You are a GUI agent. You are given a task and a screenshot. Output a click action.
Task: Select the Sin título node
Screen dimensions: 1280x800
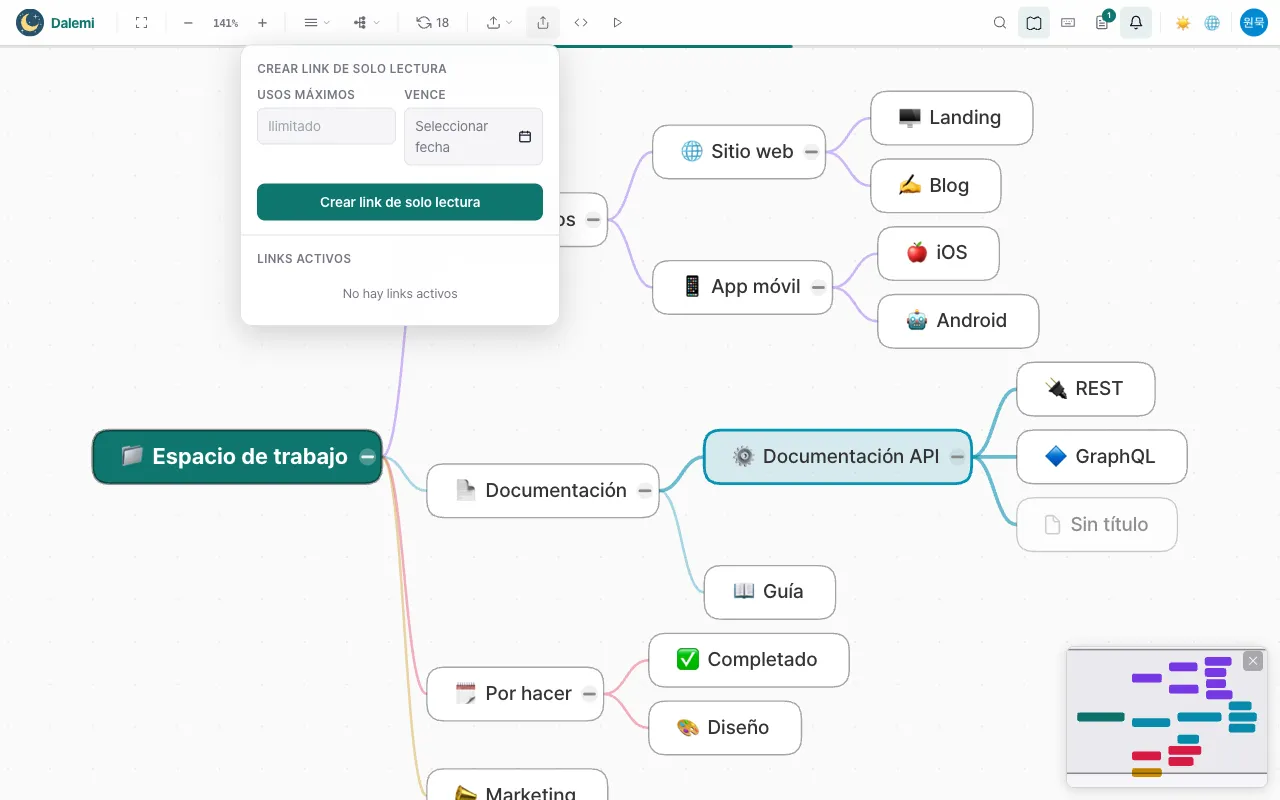click(1097, 525)
